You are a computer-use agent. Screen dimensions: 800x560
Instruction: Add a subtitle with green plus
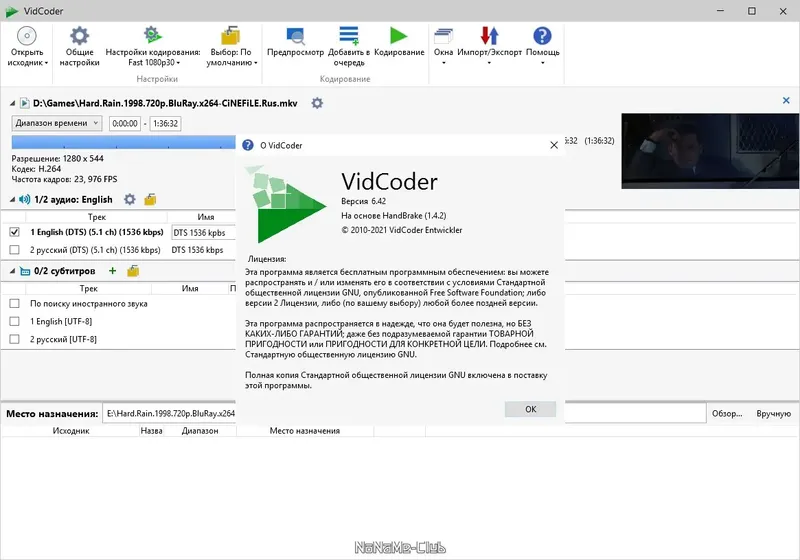112,271
